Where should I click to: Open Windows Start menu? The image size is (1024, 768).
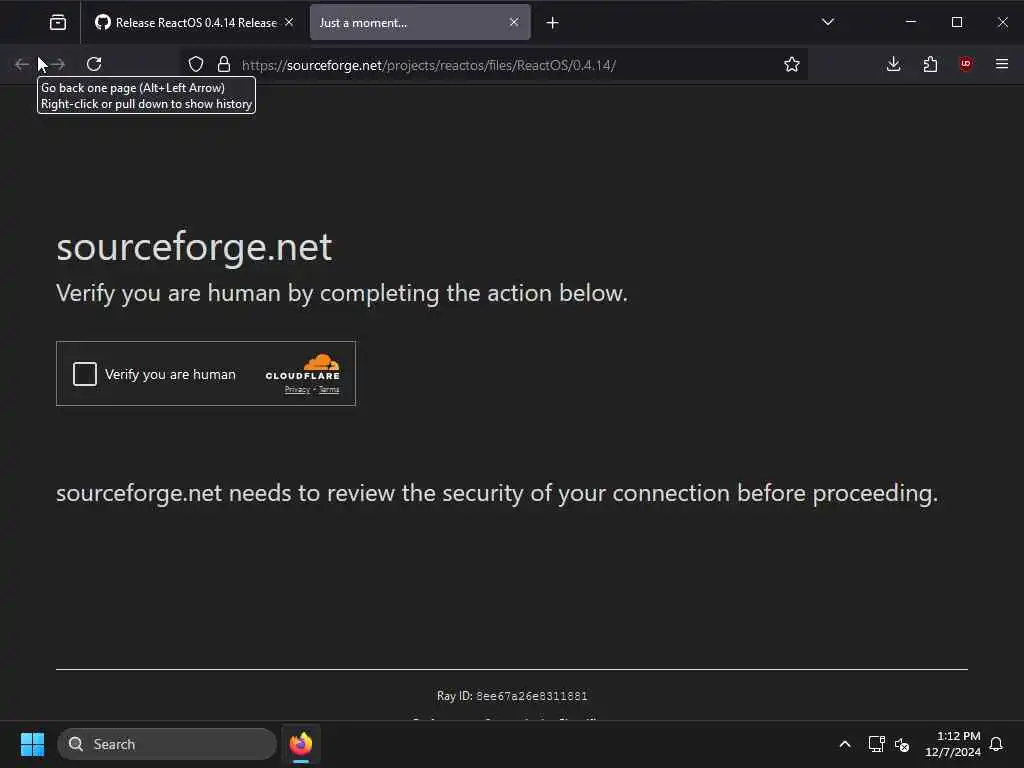(x=32, y=744)
